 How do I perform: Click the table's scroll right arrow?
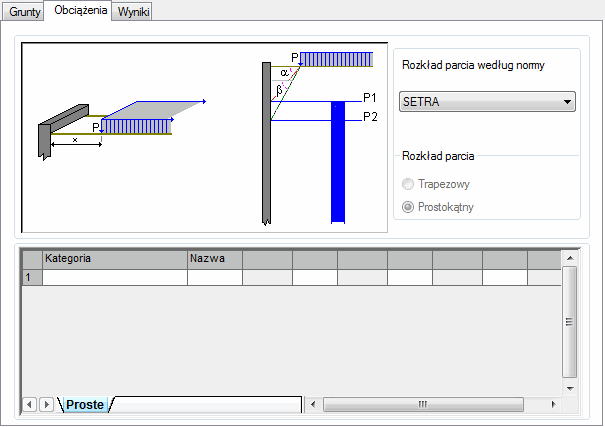[554, 405]
